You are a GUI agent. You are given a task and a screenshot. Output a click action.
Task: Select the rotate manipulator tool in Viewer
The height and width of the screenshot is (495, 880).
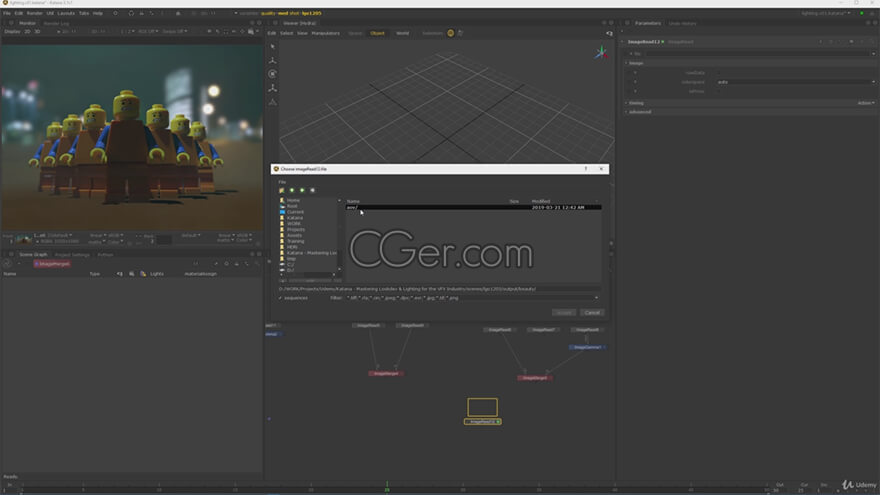[x=273, y=74]
